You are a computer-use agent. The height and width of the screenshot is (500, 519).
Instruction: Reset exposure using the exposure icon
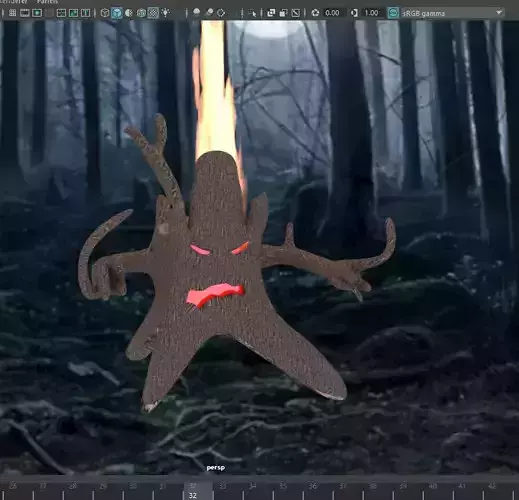pyautogui.click(x=315, y=13)
